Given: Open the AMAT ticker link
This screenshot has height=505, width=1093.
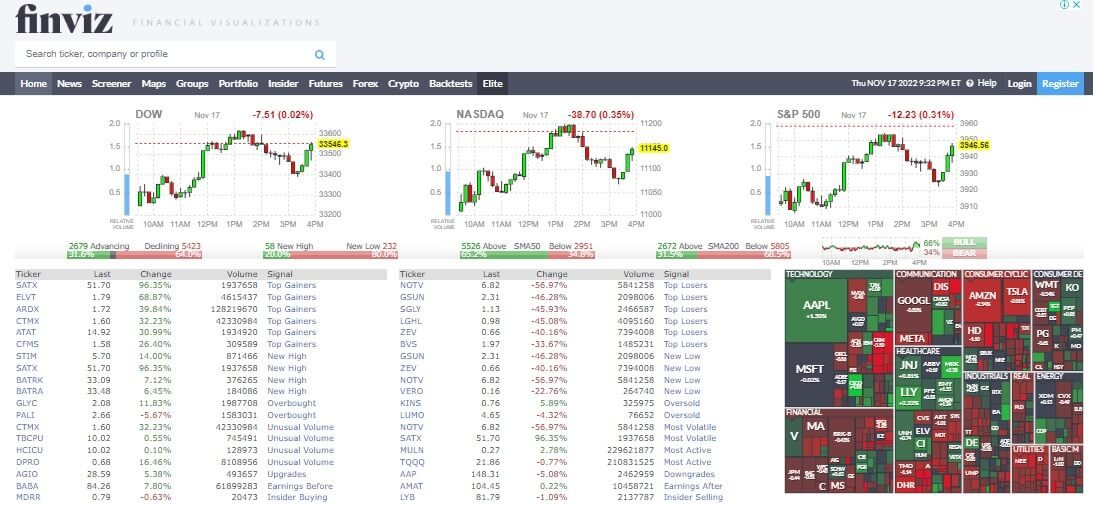Looking at the screenshot, I should point(411,486).
